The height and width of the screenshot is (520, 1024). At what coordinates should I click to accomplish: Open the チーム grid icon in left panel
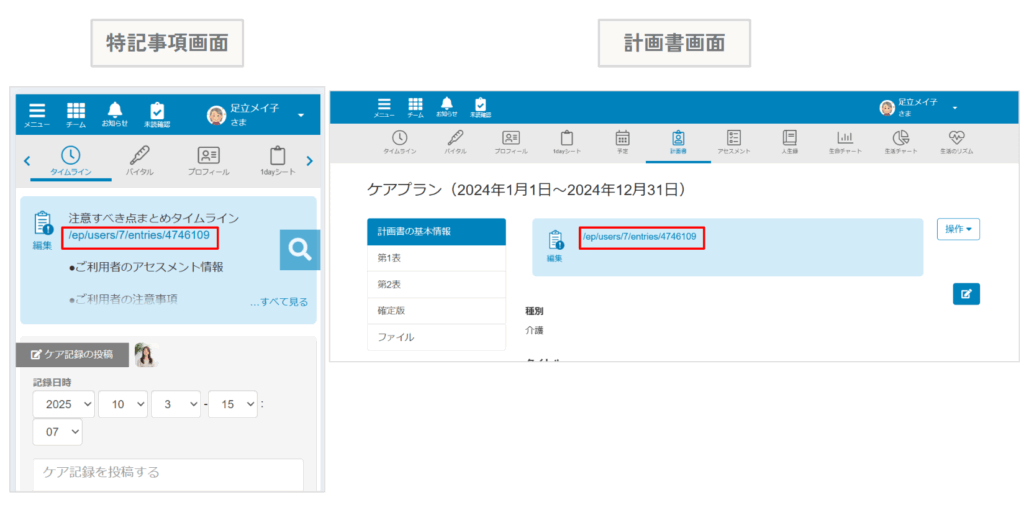point(76,115)
